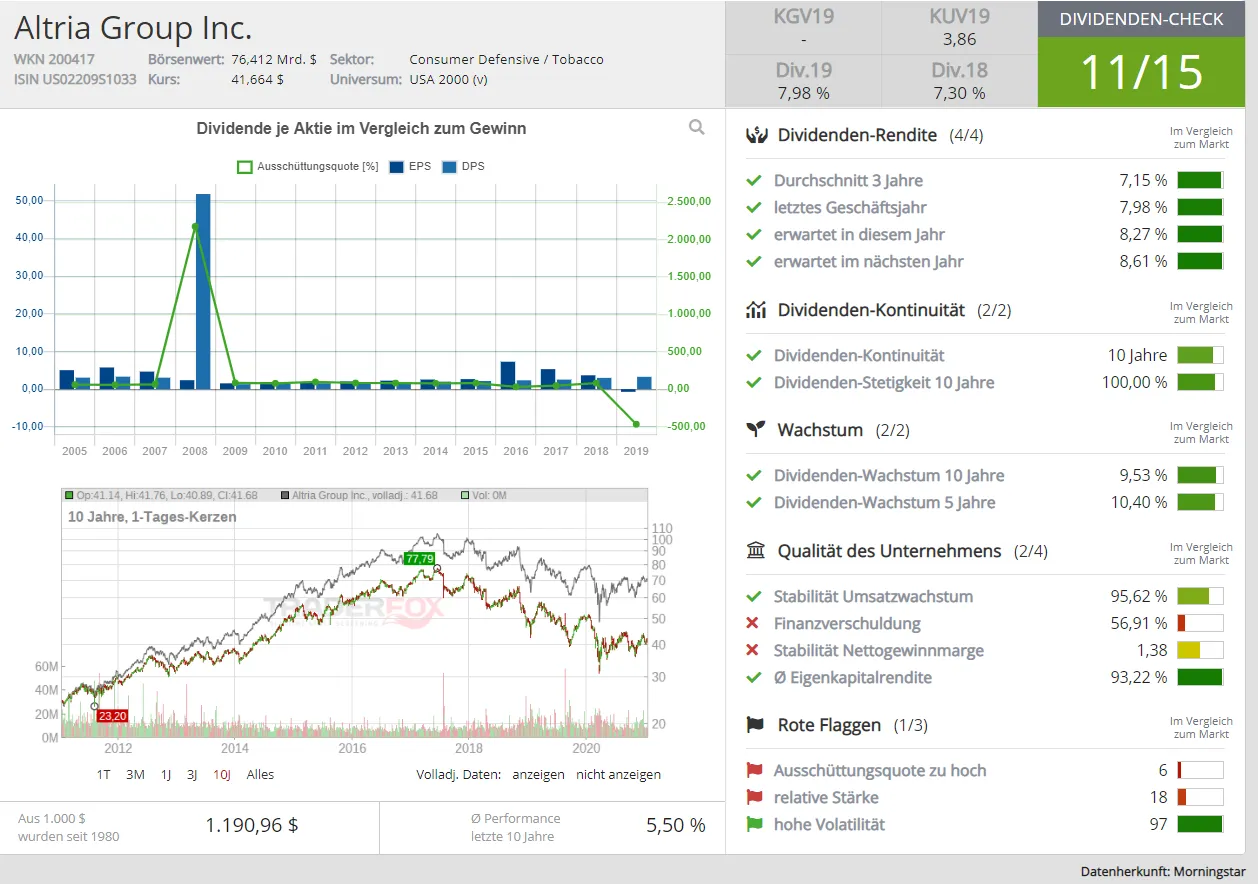Click the 77.79 high price marker

(420, 559)
